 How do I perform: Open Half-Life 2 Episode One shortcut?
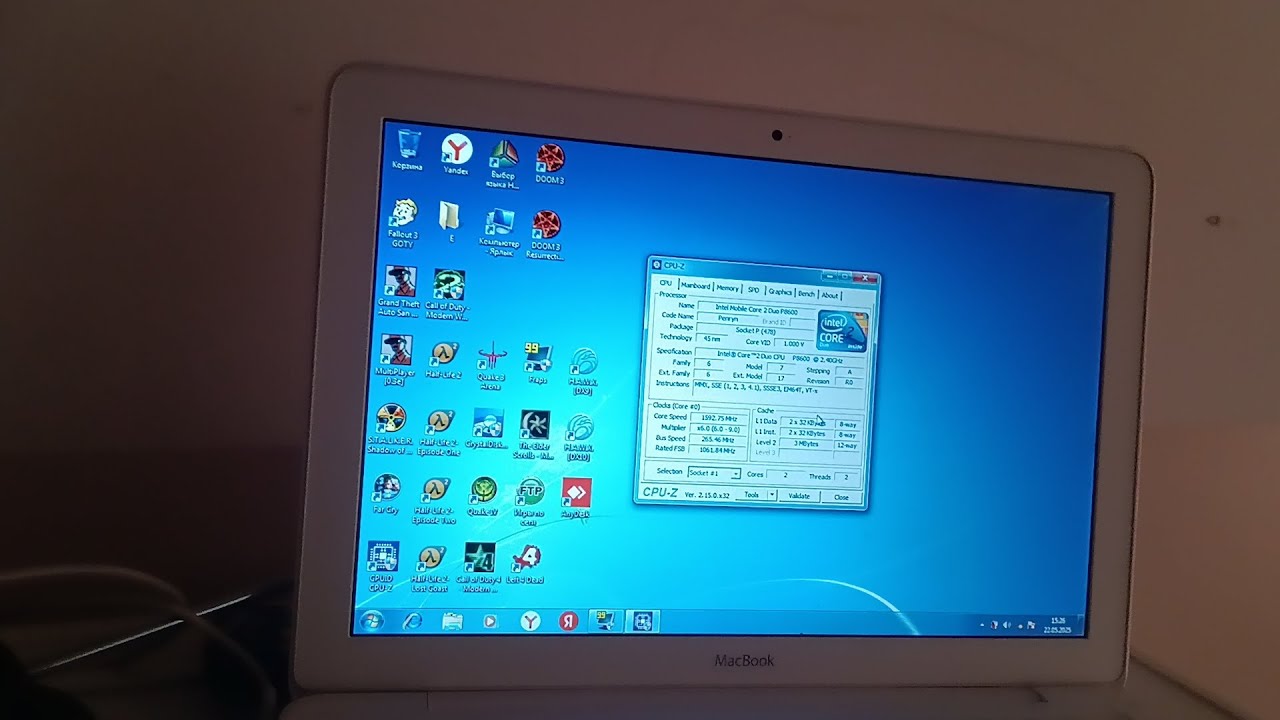[x=439, y=432]
